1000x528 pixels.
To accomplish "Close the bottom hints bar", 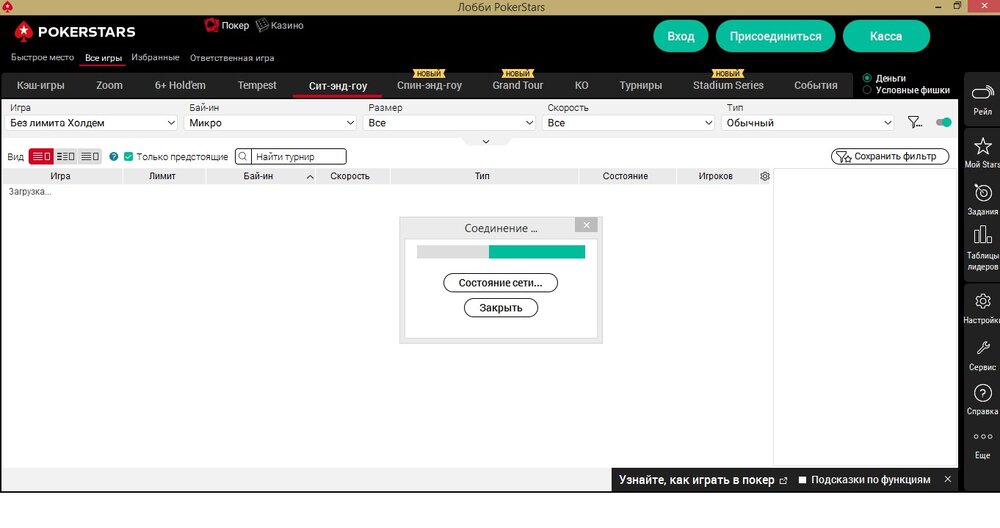I will [x=948, y=479].
